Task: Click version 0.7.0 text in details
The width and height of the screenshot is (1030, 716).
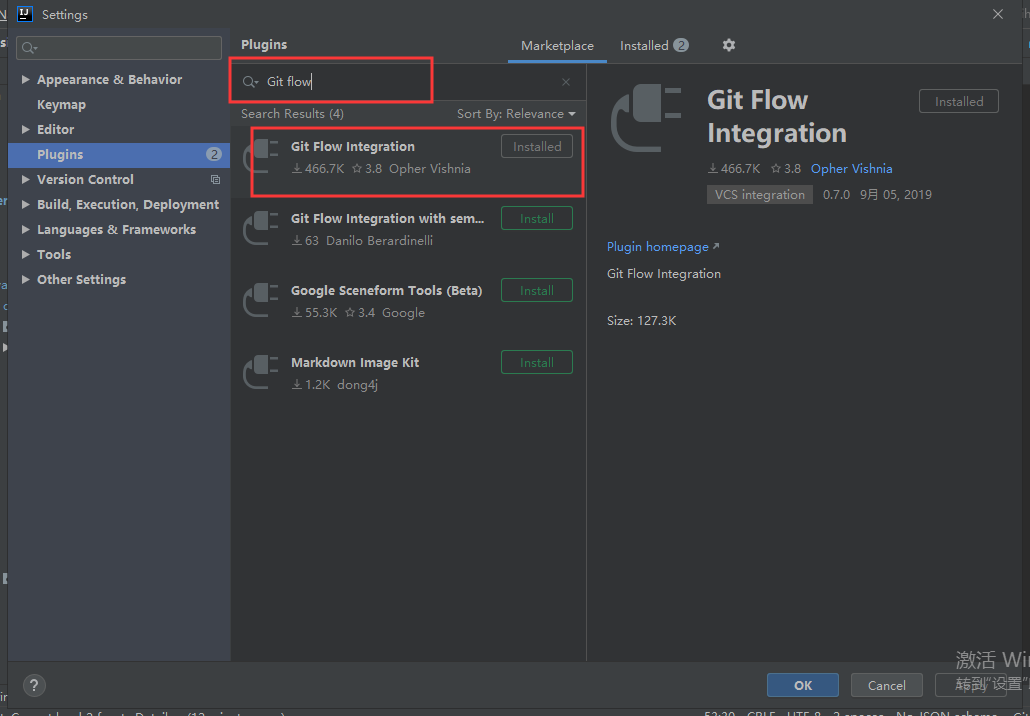Action: coord(836,194)
